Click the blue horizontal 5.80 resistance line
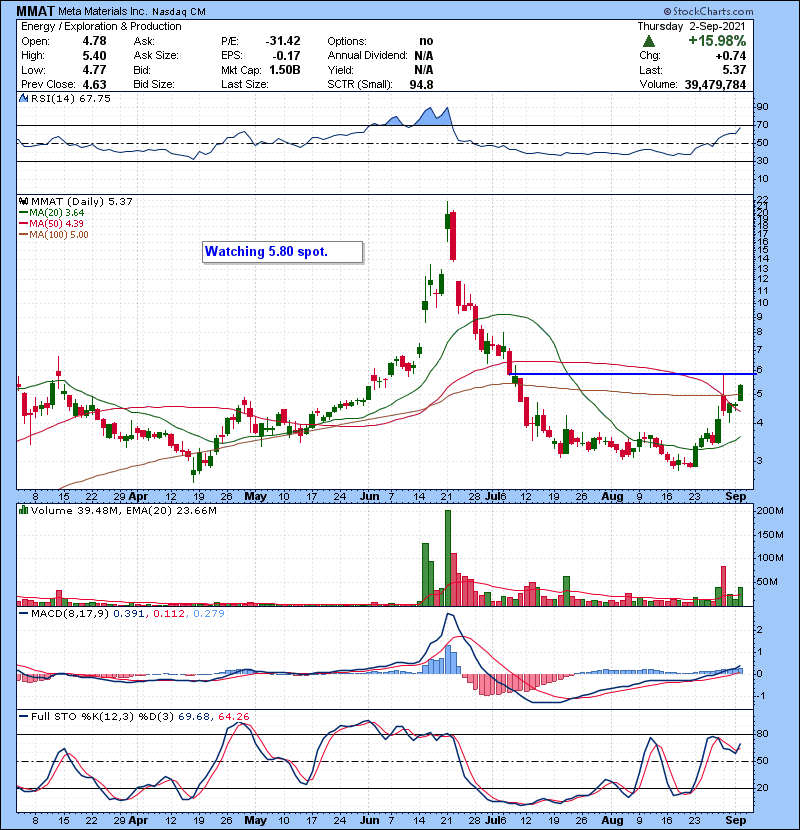The width and height of the screenshot is (800, 830). click(633, 374)
